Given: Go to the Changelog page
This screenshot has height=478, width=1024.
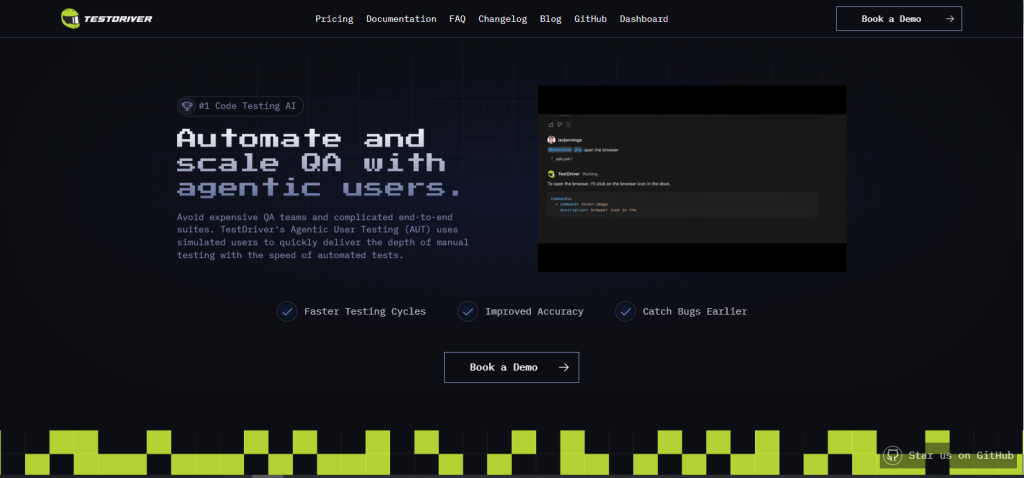Looking at the screenshot, I should pyautogui.click(x=502, y=19).
